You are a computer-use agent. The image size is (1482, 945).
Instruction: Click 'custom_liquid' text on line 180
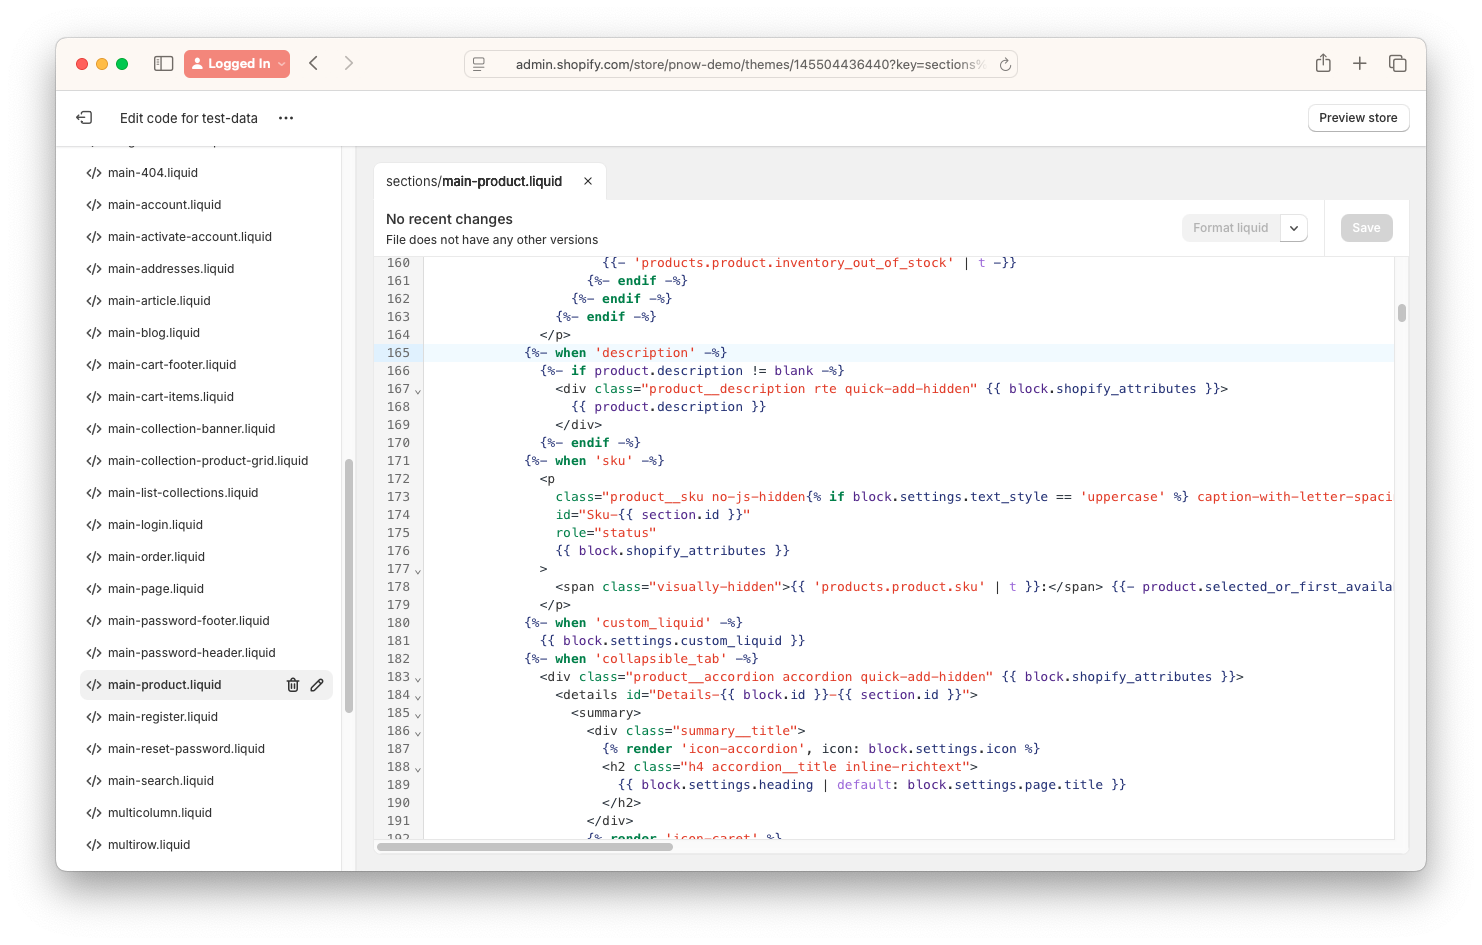(653, 623)
